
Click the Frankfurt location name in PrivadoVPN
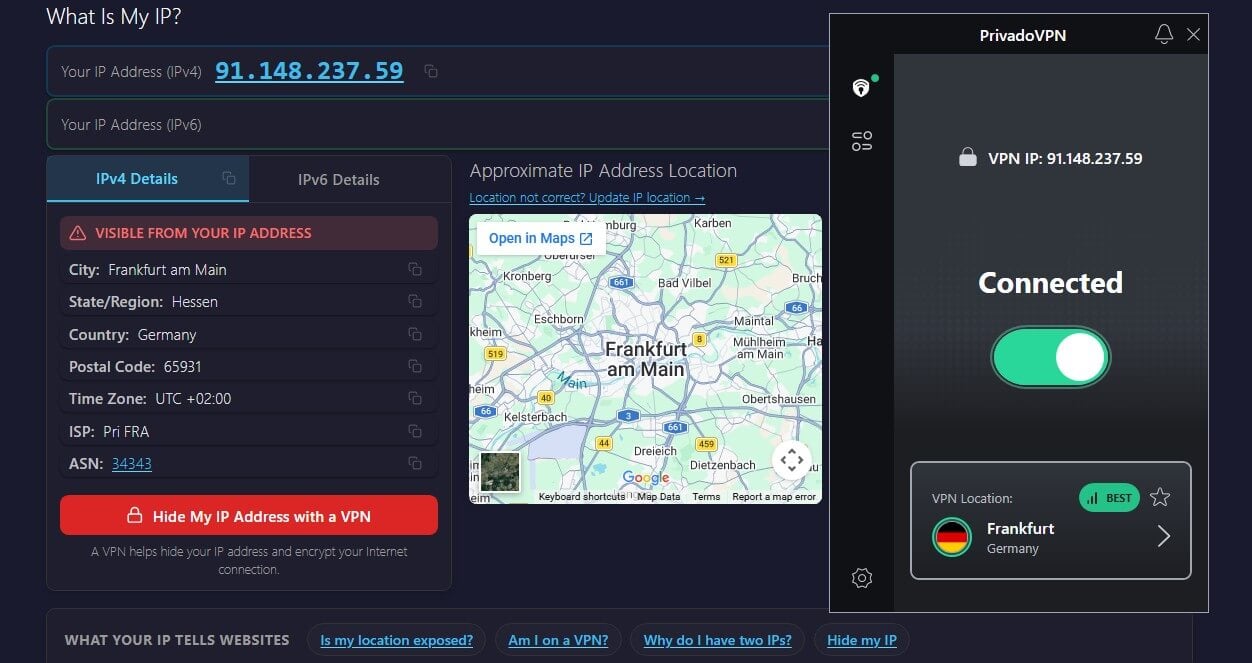pyautogui.click(x=1020, y=528)
